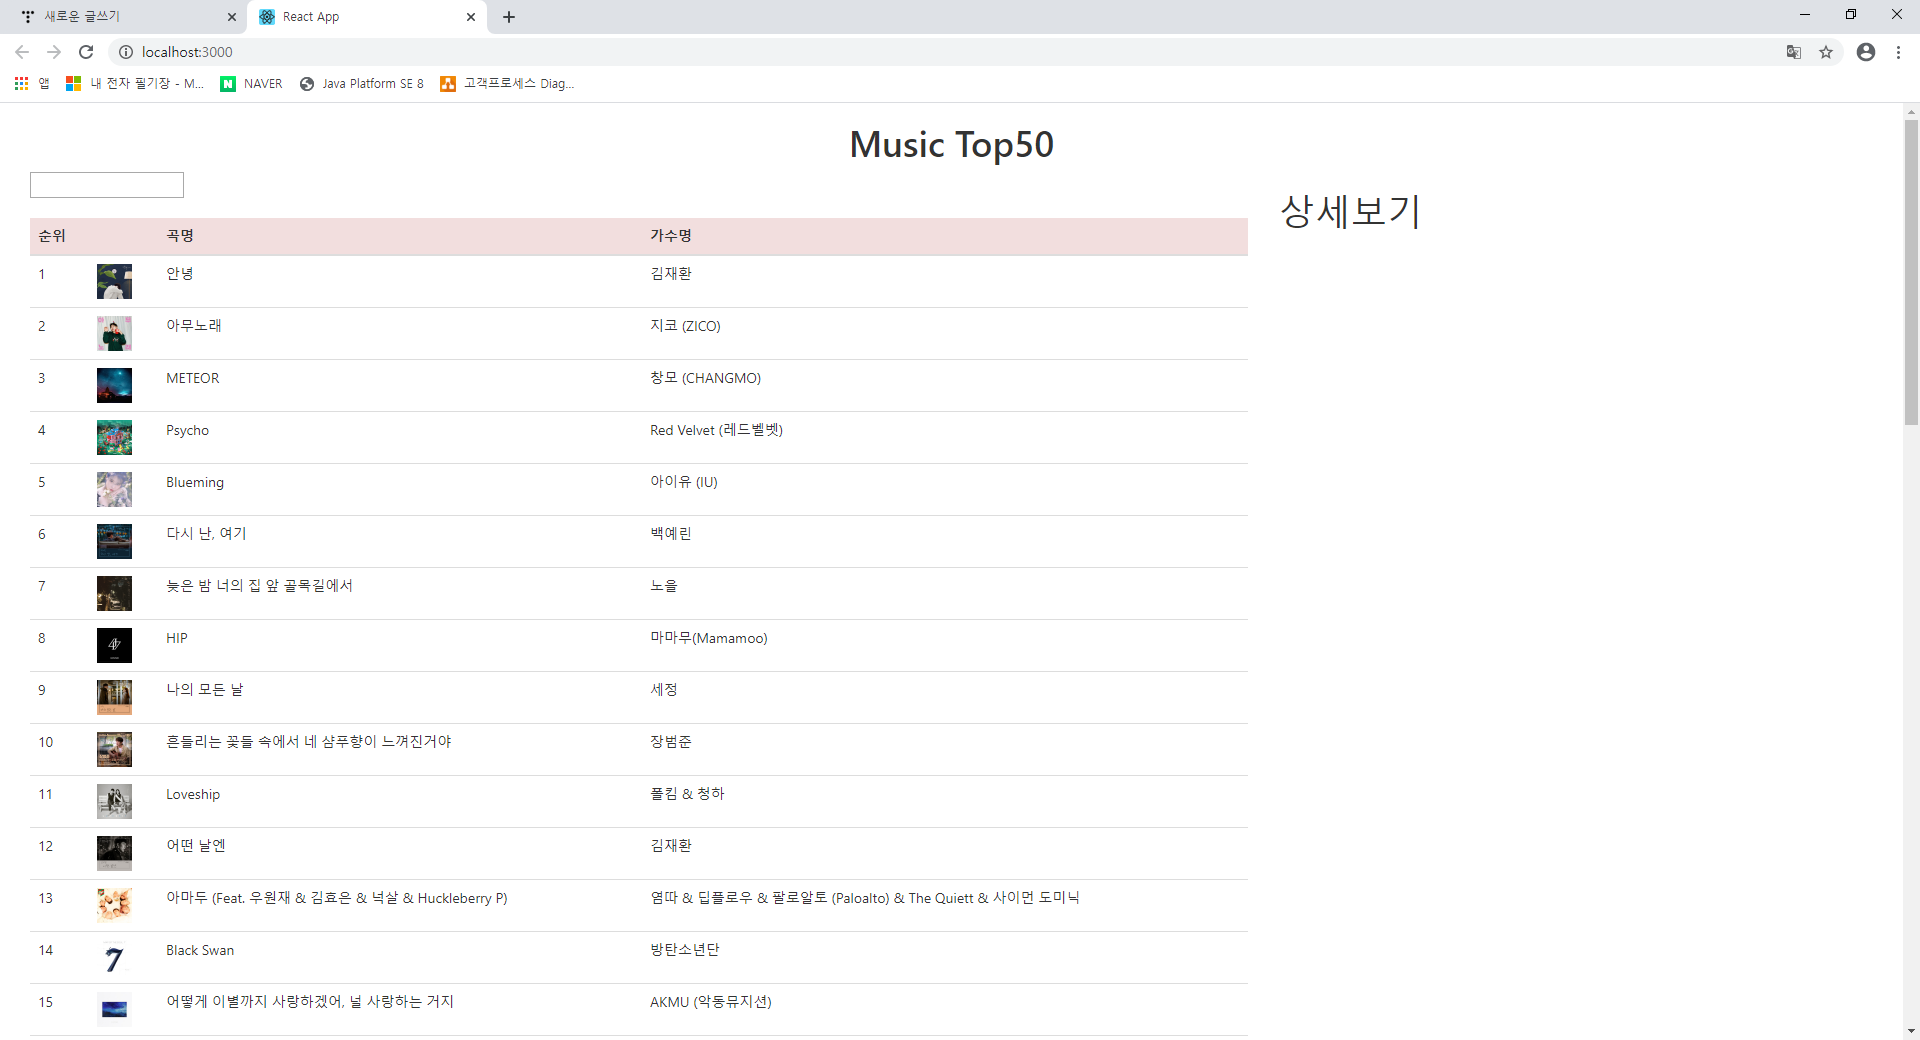Click album thumbnail for 나의 모든 날
This screenshot has width=1920, height=1040.
coord(114,698)
